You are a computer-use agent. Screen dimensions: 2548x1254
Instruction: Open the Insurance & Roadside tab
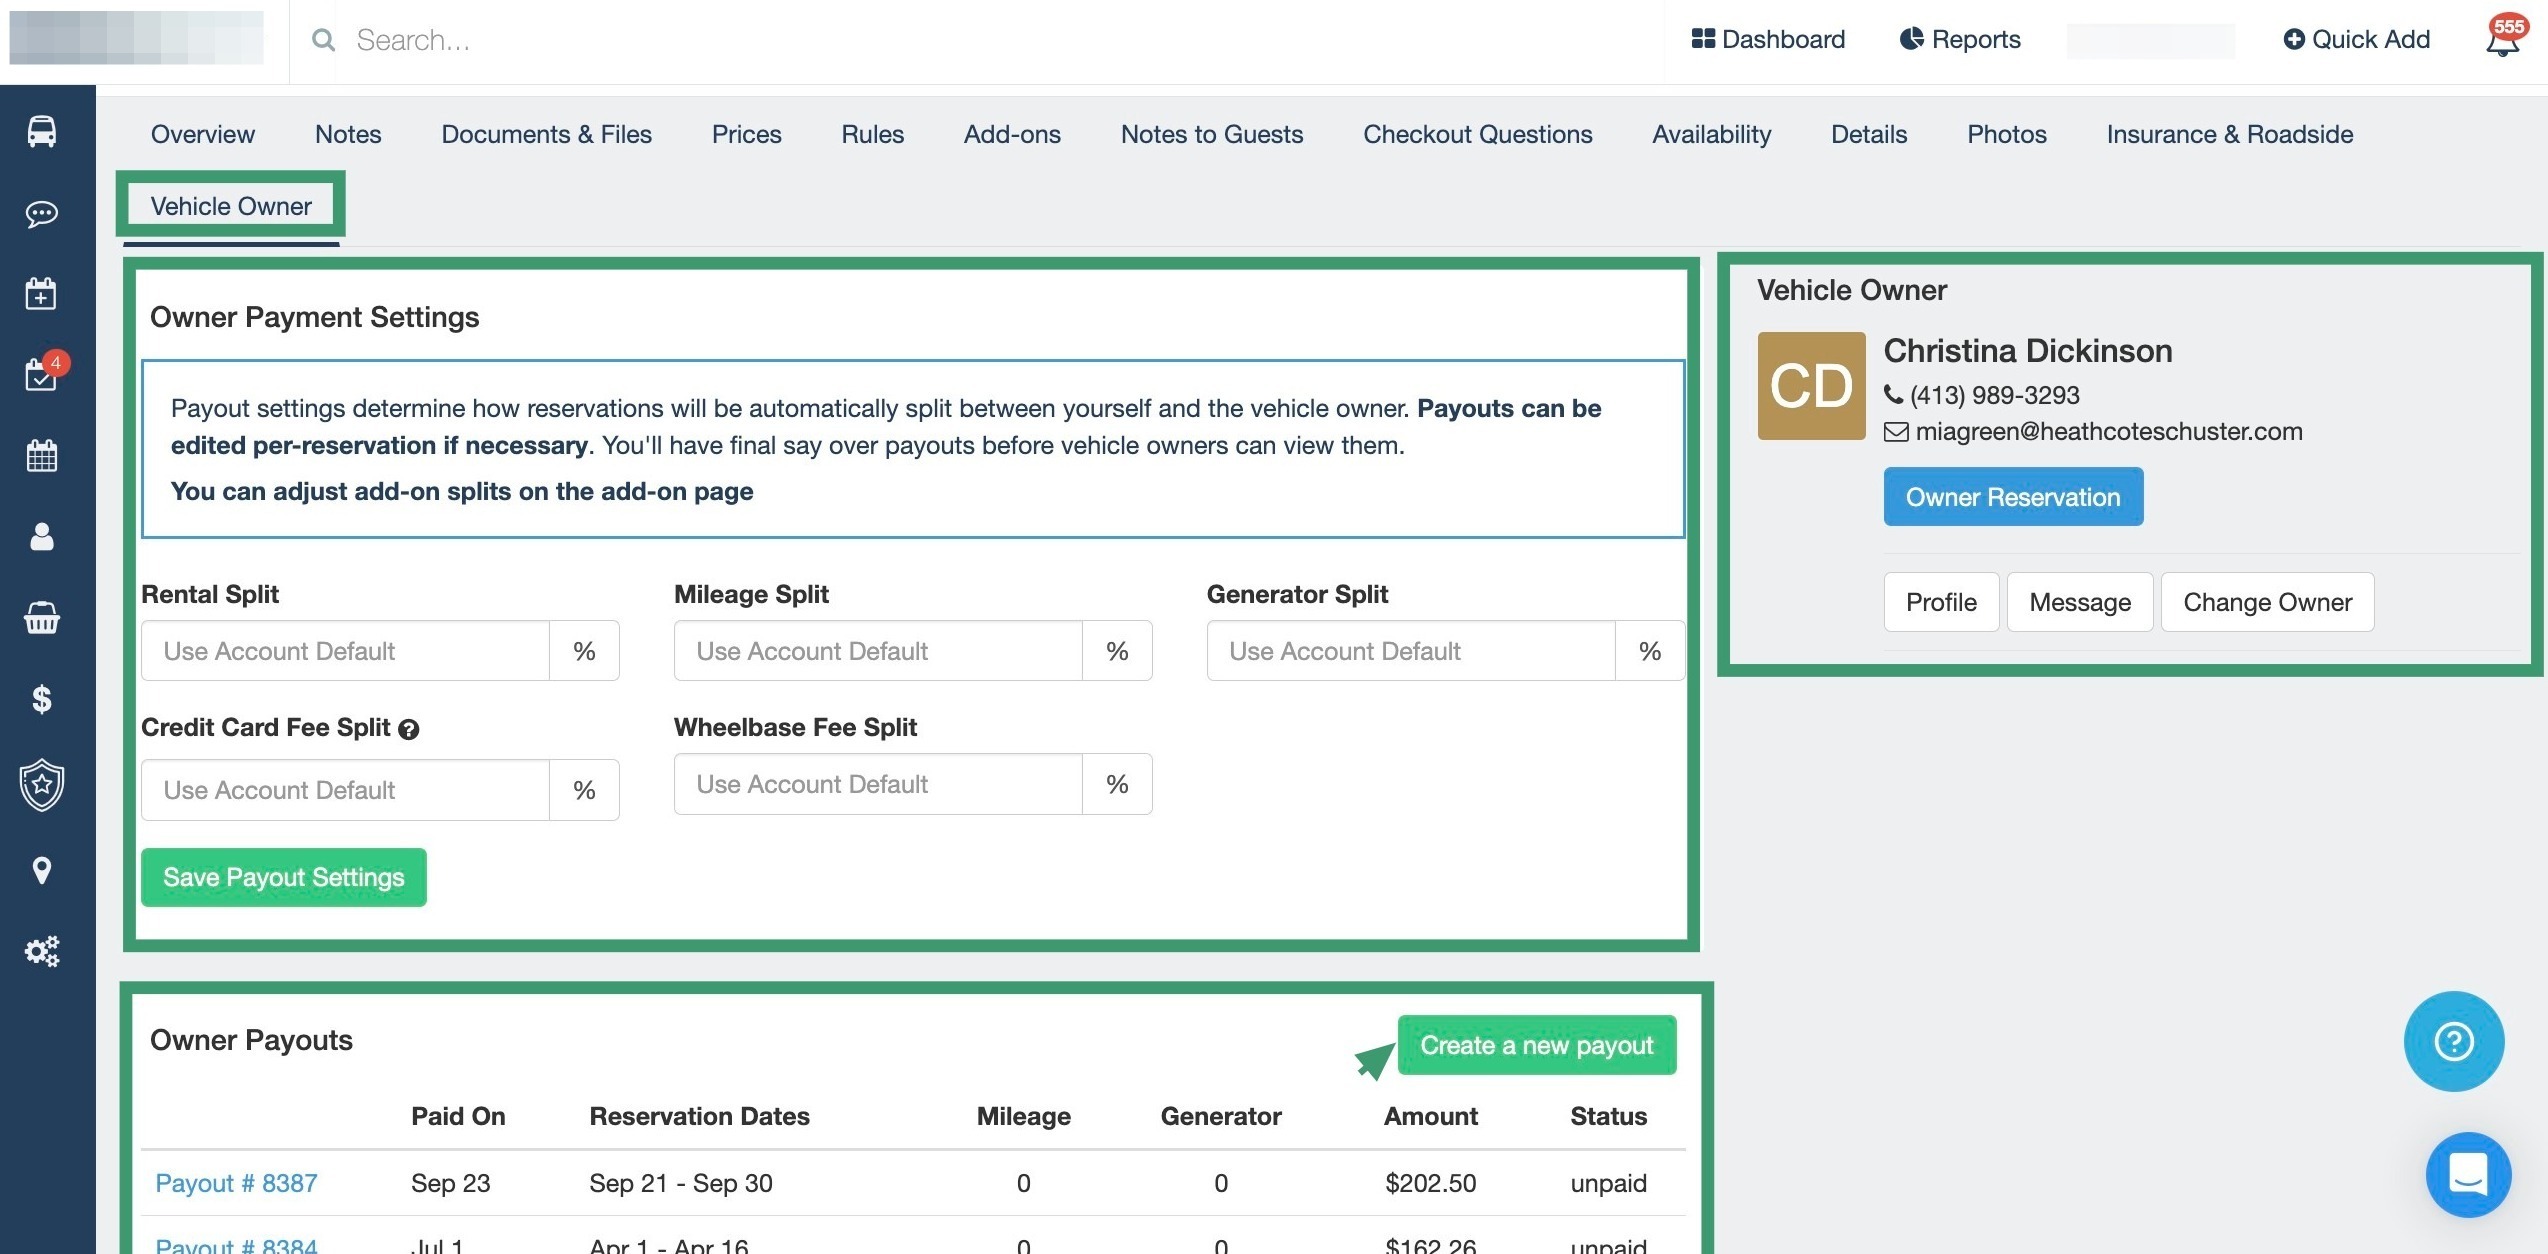(2229, 134)
